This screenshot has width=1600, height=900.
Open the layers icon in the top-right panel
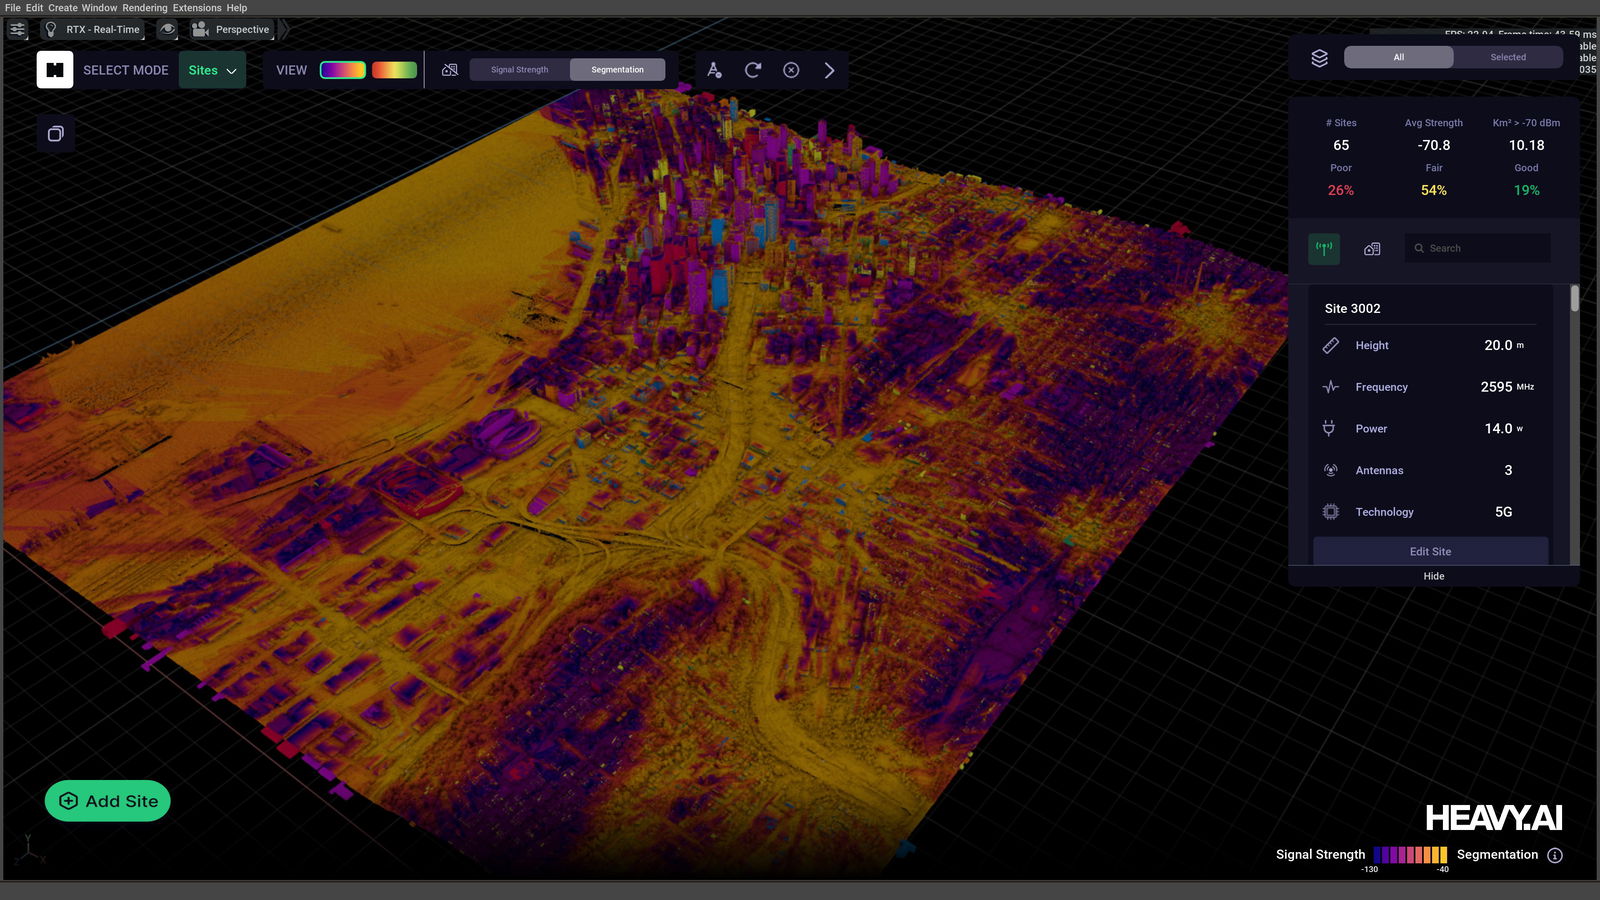pyautogui.click(x=1320, y=57)
